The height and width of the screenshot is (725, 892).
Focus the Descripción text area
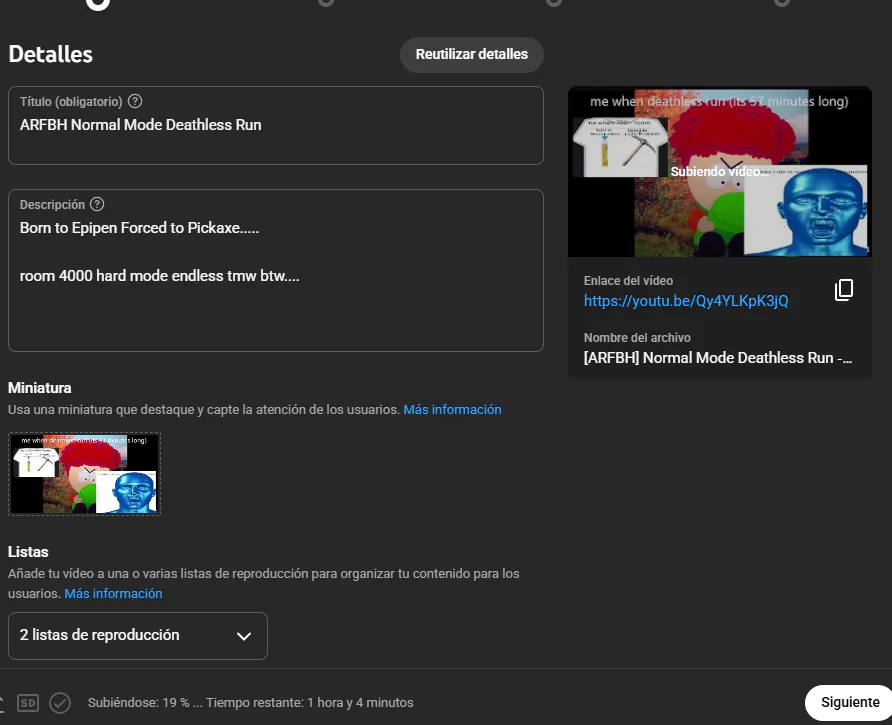[x=276, y=270]
